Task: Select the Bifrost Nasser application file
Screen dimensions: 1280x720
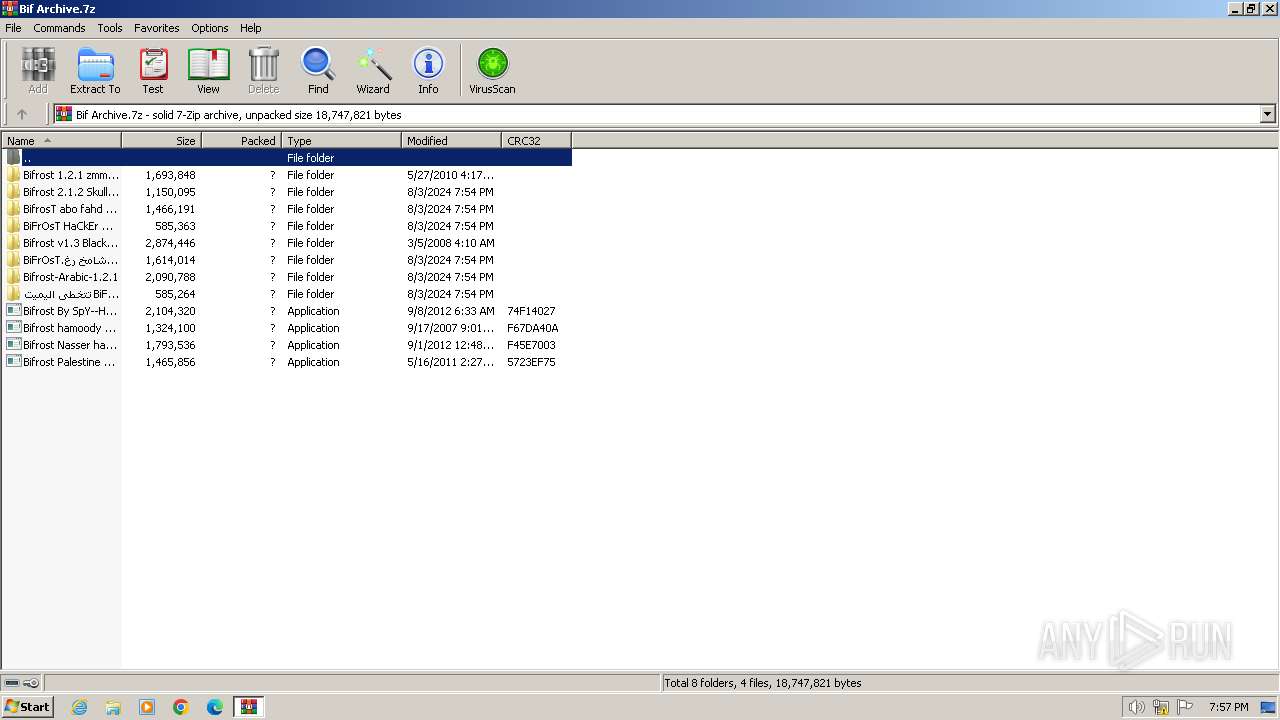Action: pyautogui.click(x=287, y=345)
